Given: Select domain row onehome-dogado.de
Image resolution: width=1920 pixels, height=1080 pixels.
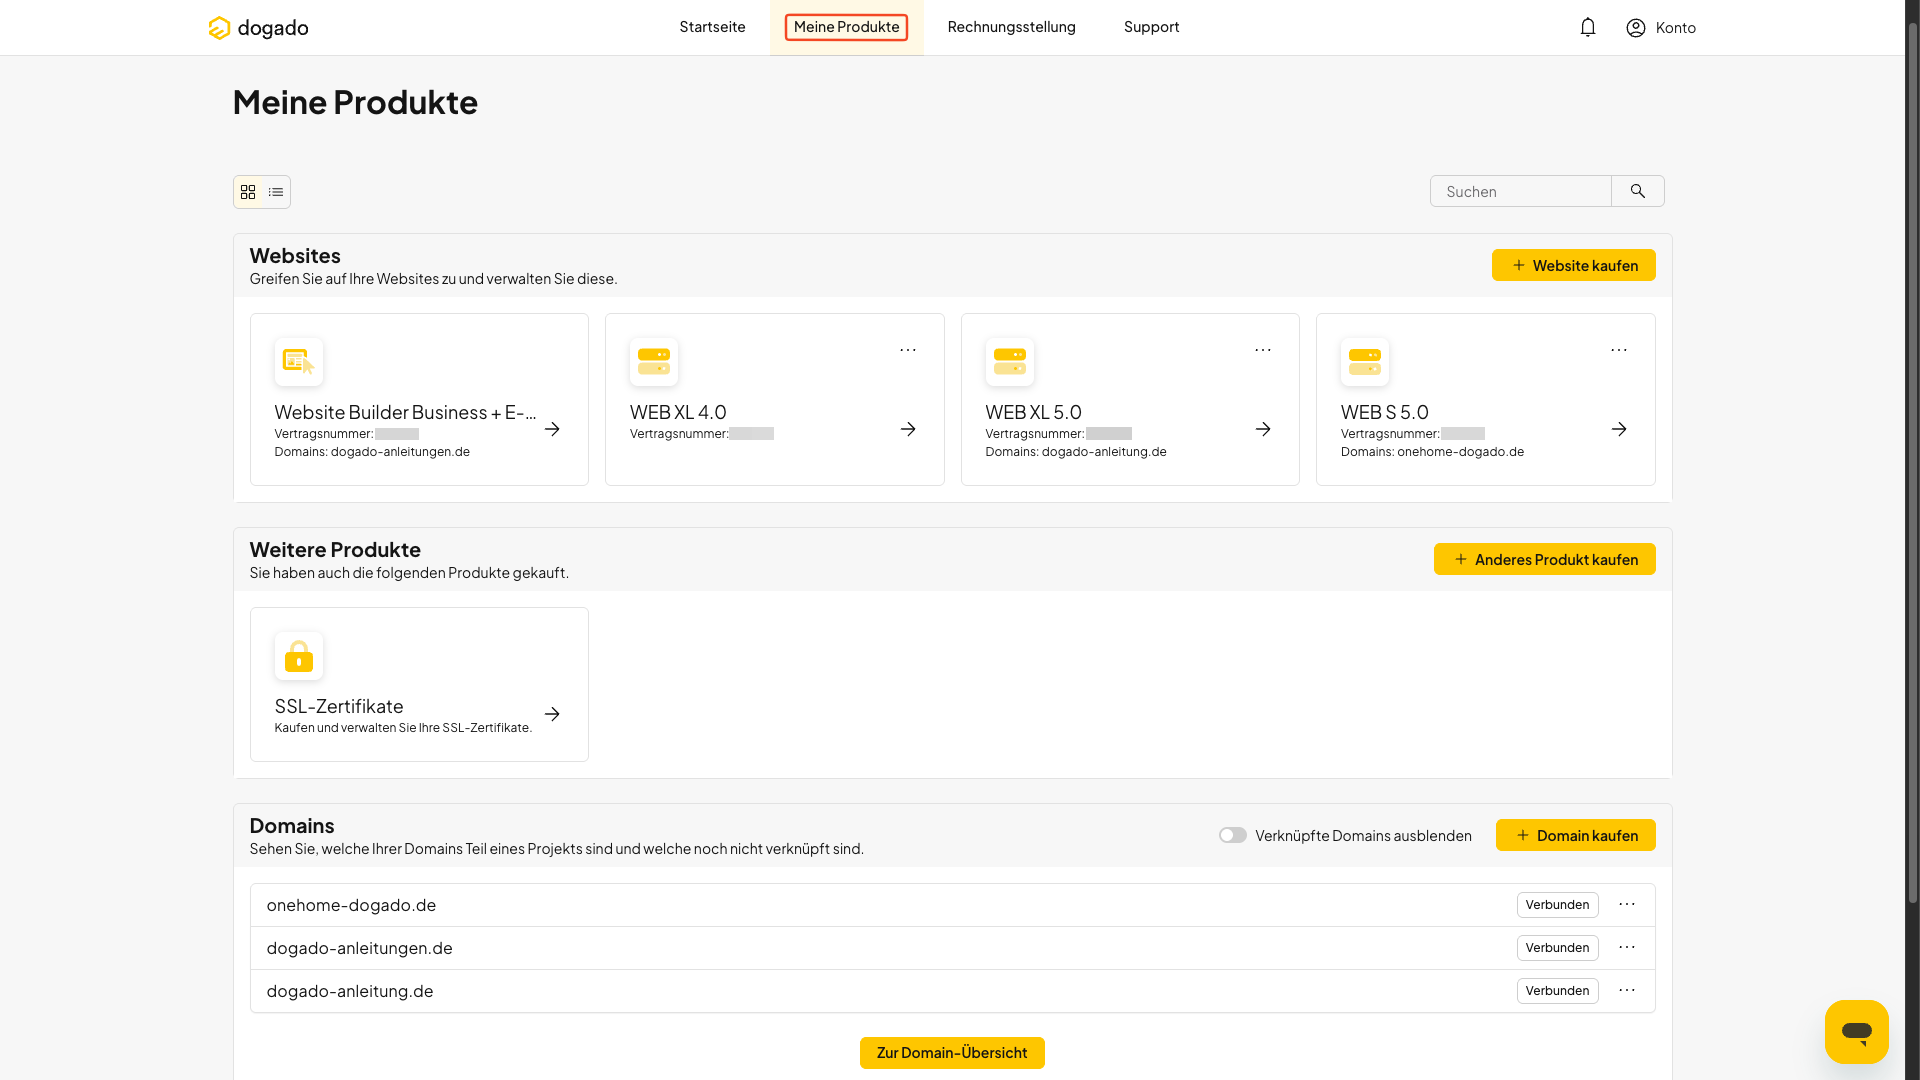Looking at the screenshot, I should [952, 905].
